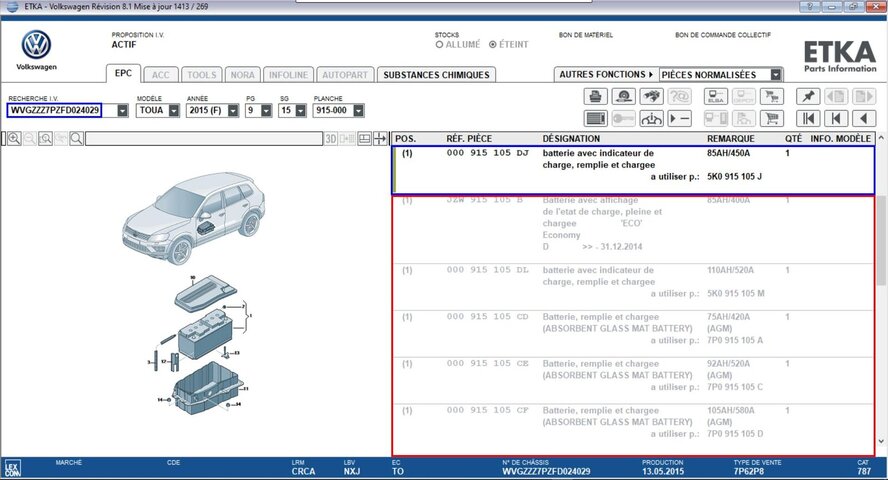Click the double shopping carts icon
This screenshot has height=480, width=888.
pos(771,96)
